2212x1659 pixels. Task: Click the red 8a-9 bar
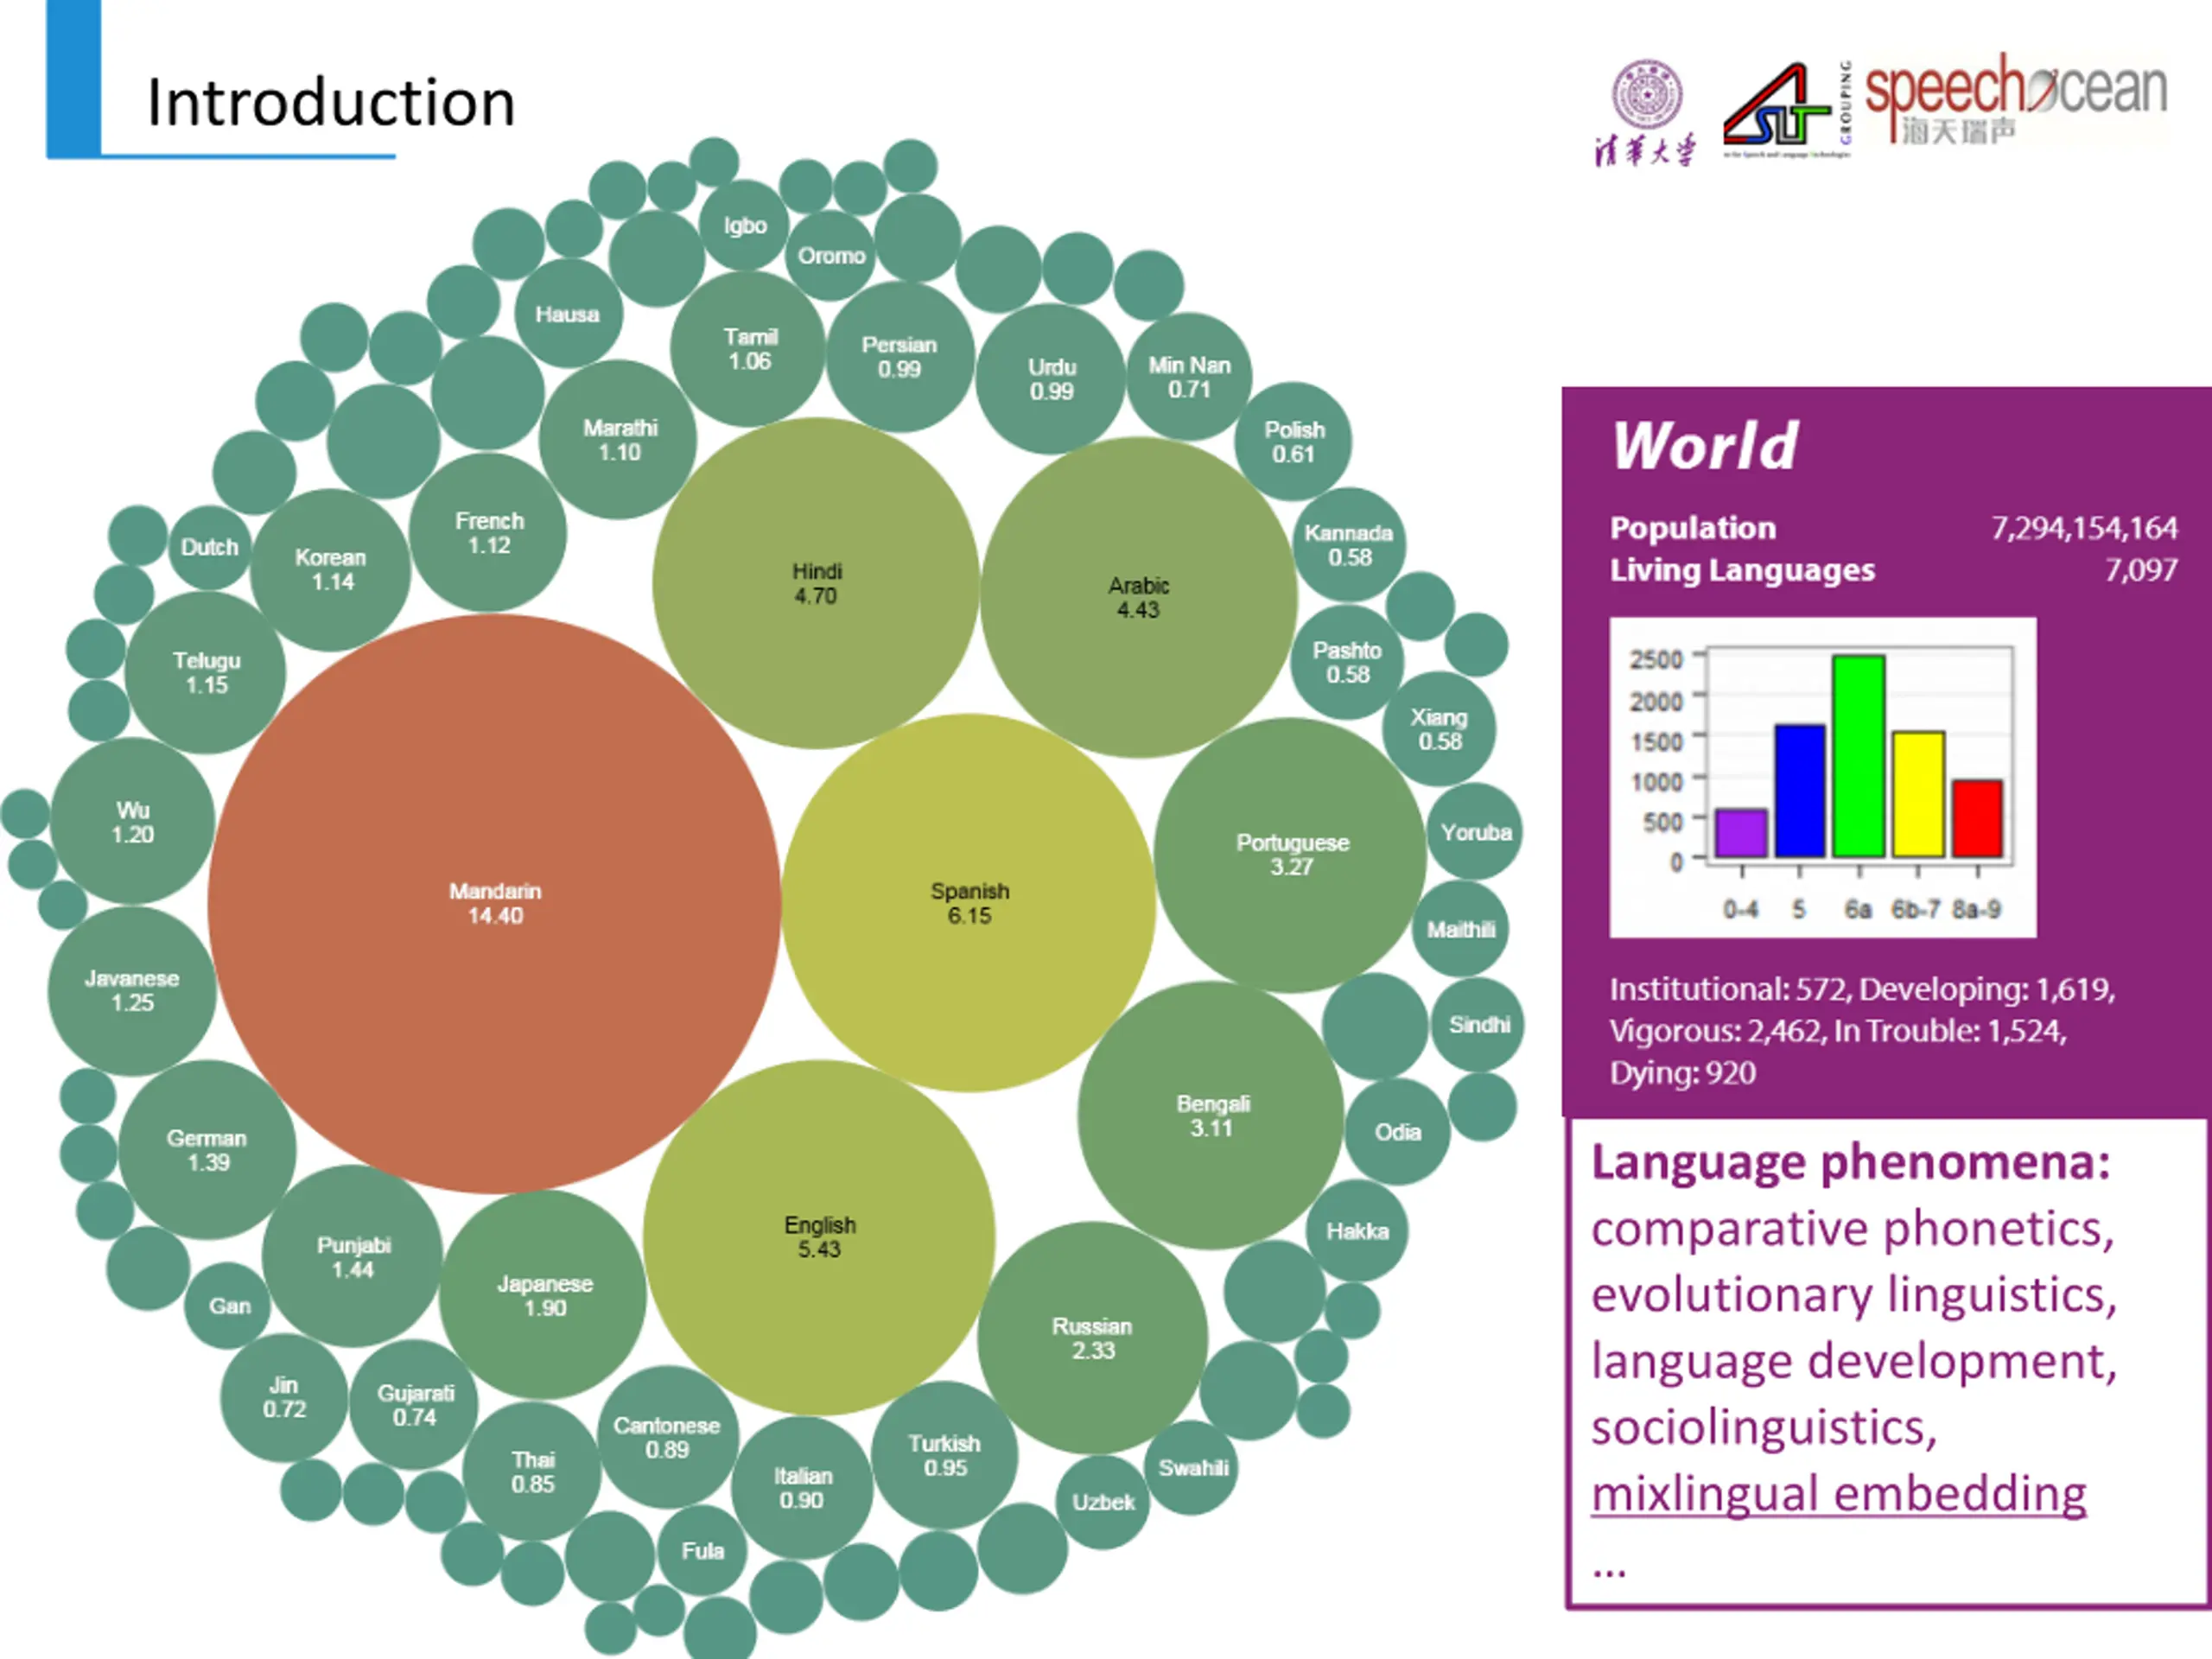[x=1977, y=819]
